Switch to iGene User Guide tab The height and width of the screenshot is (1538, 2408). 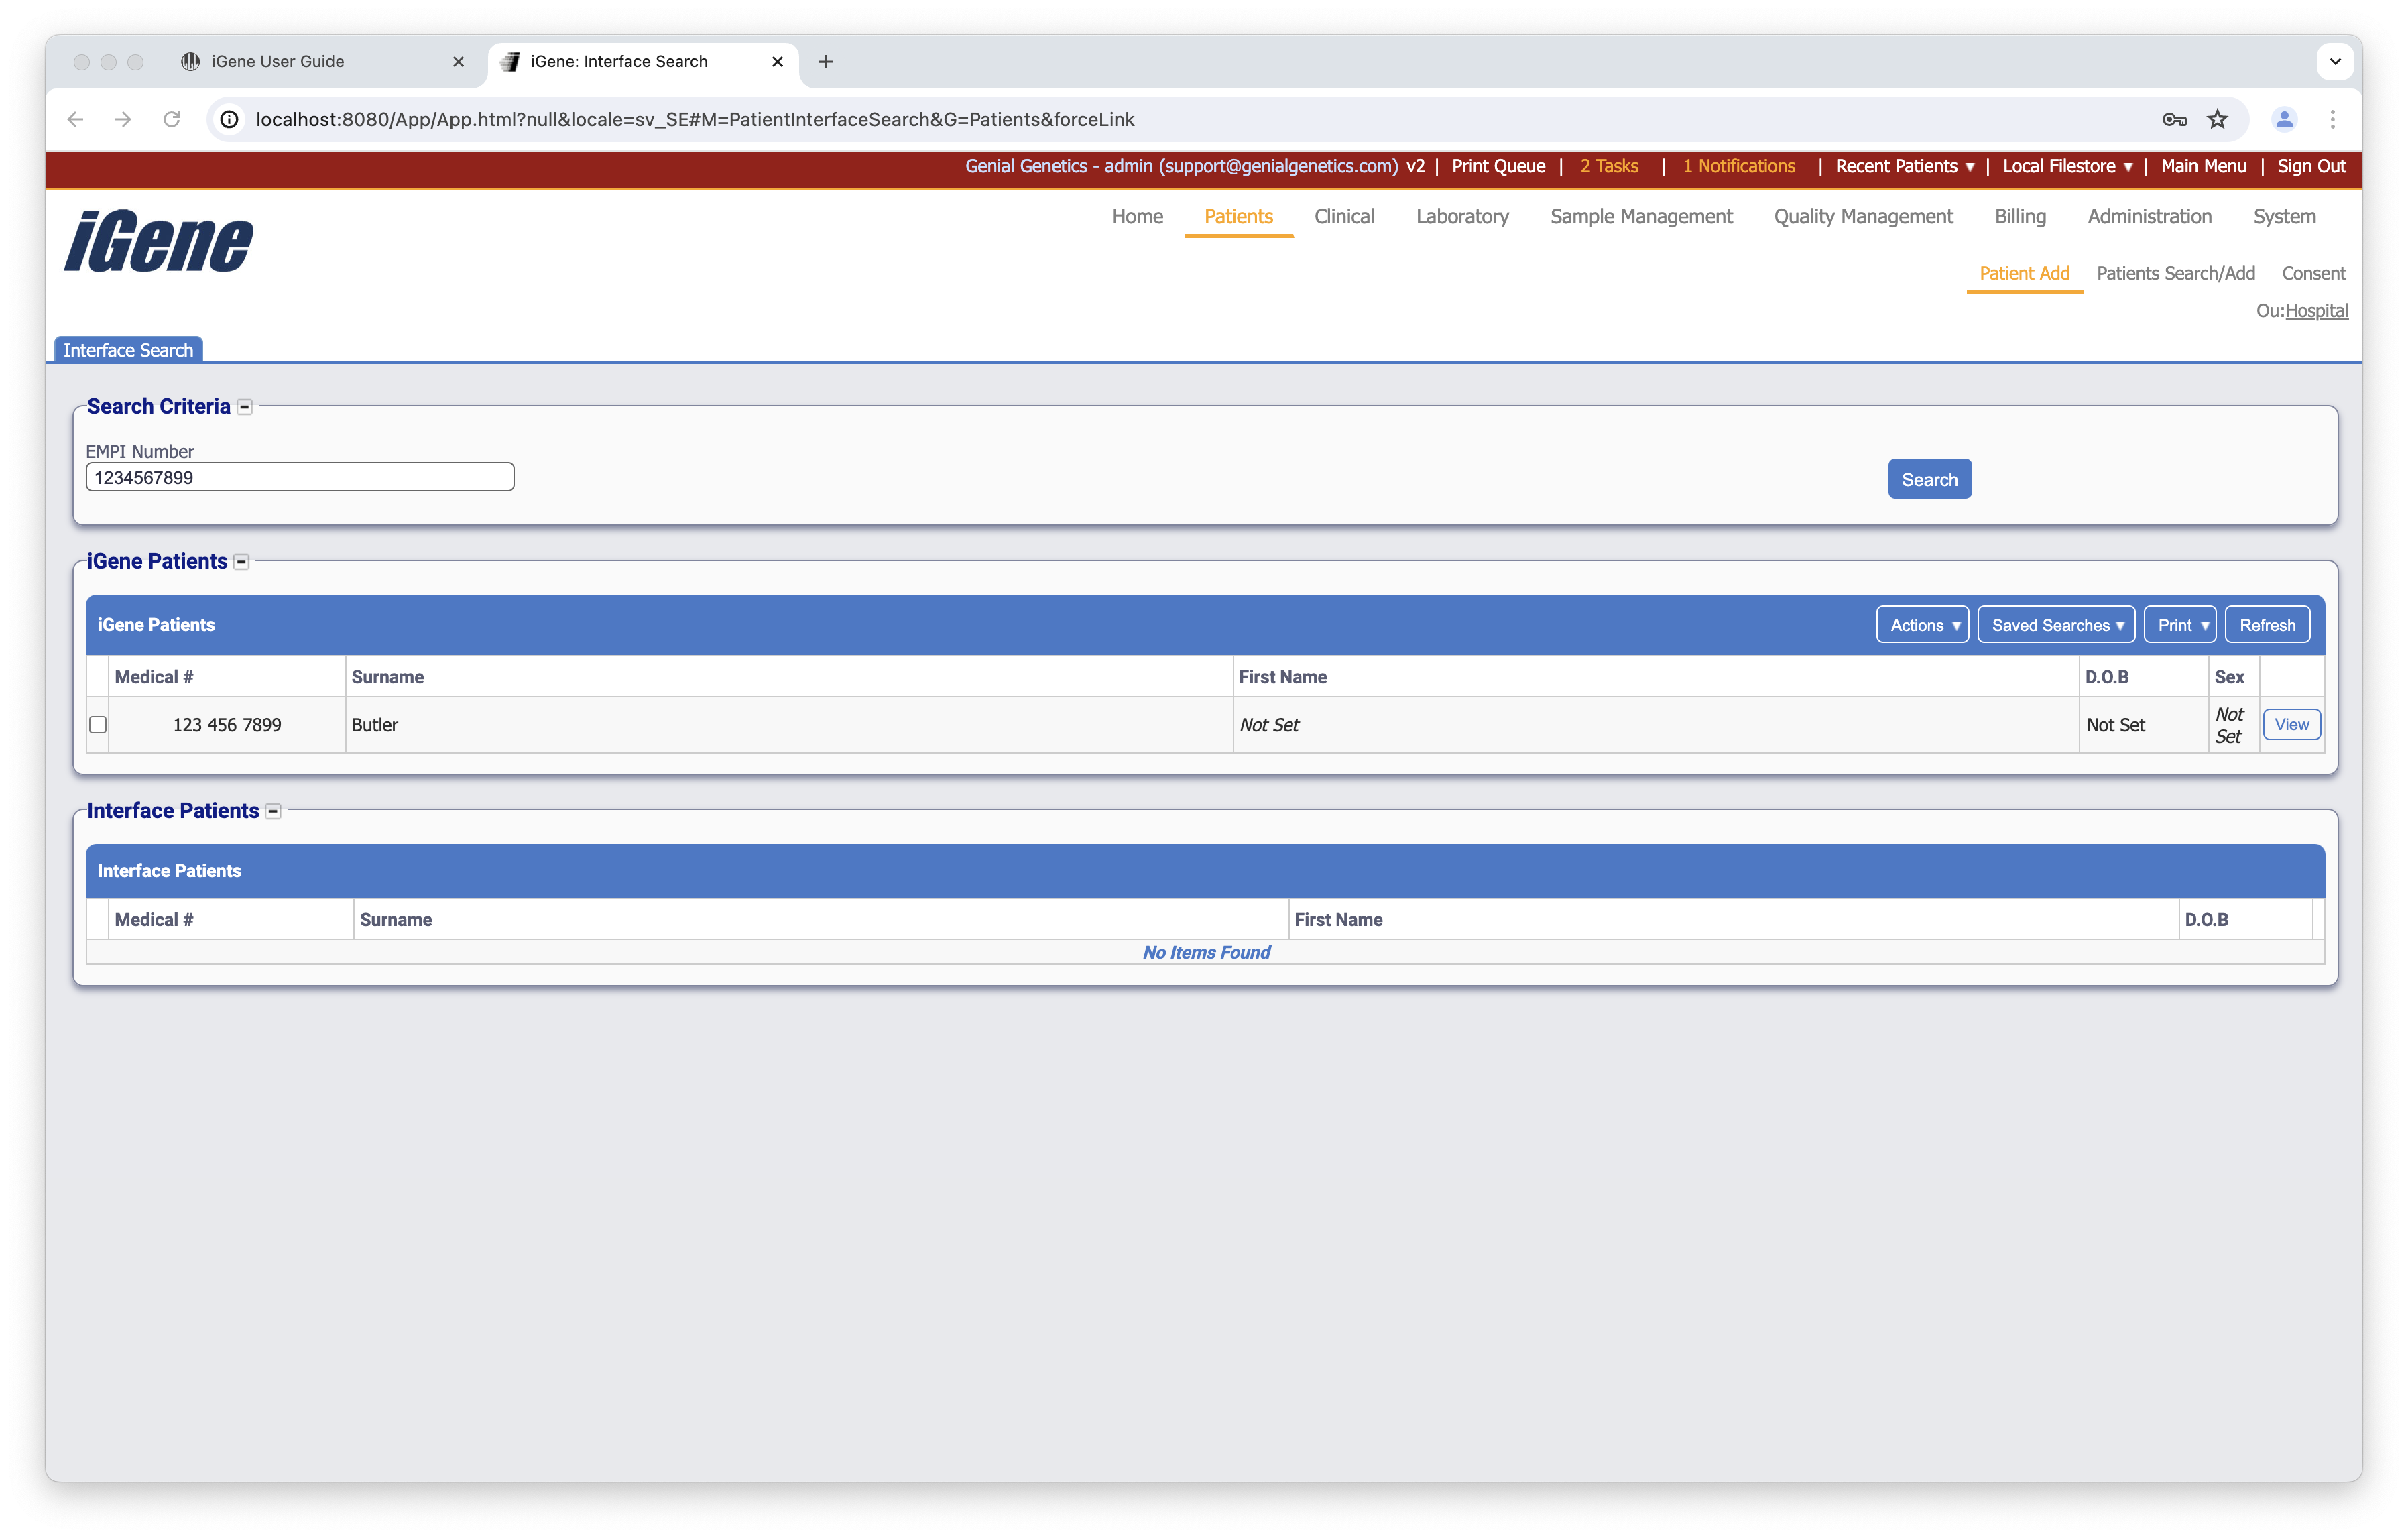click(x=277, y=61)
